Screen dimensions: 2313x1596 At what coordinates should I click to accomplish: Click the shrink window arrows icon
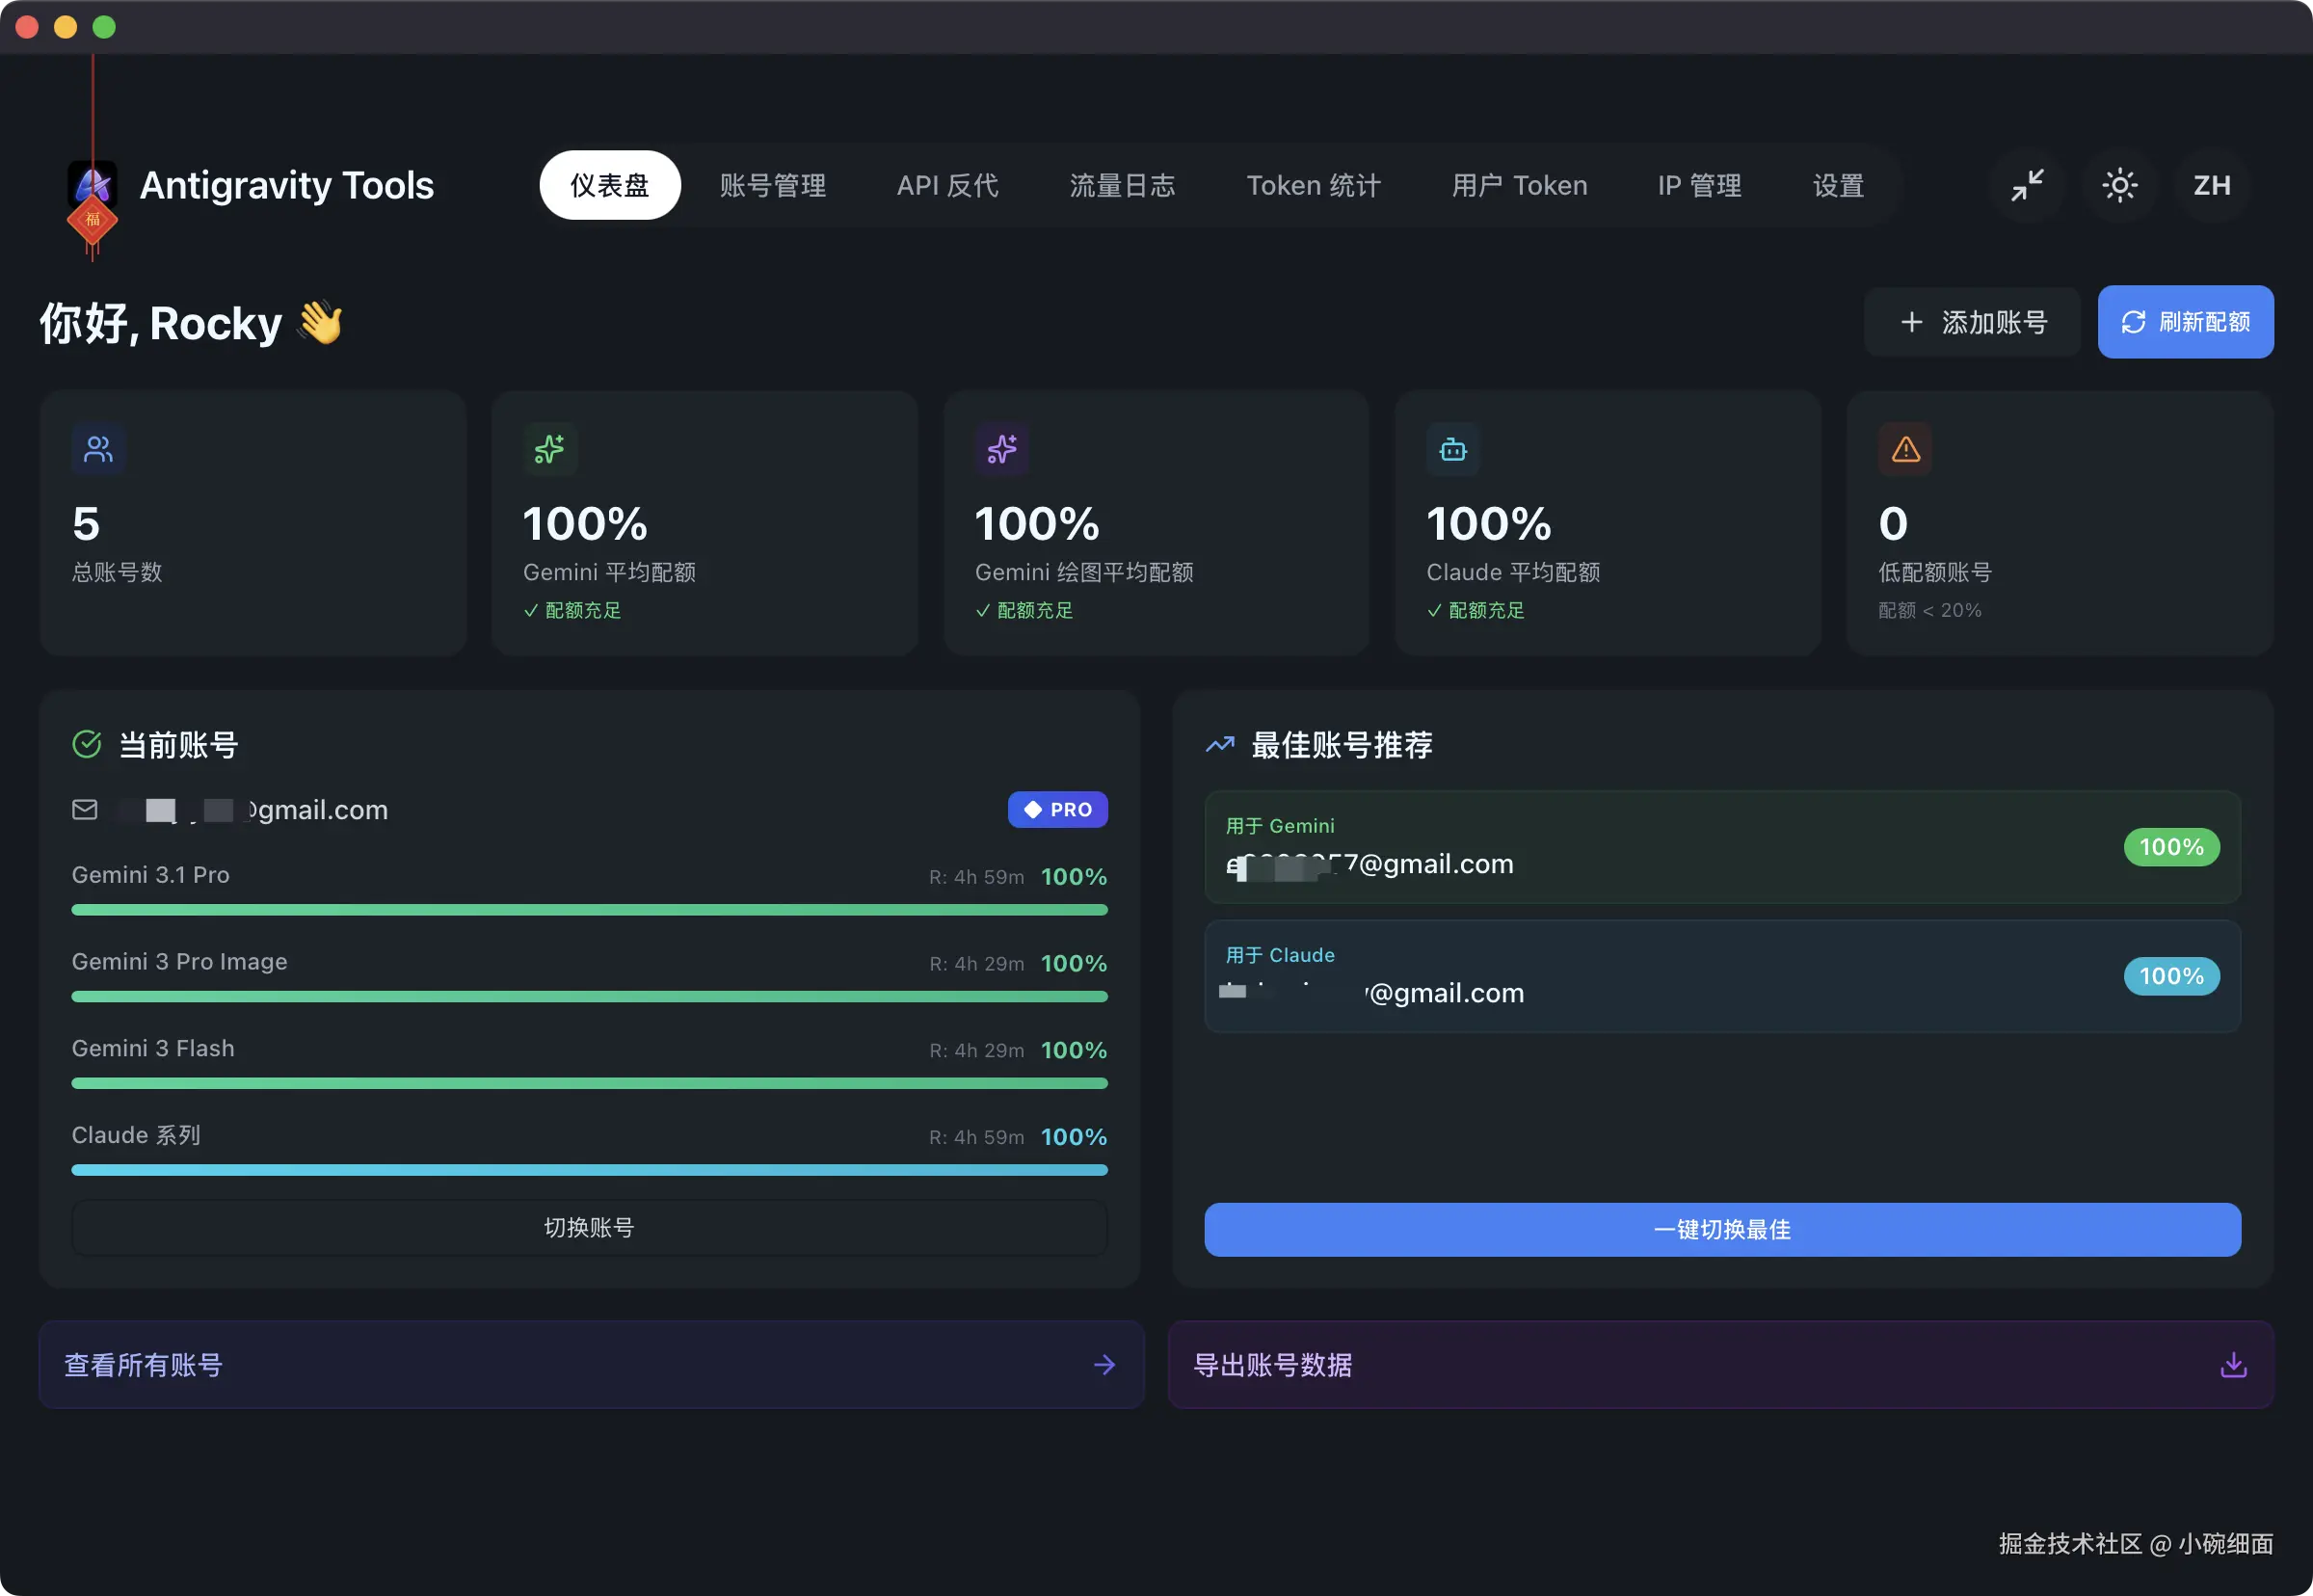(x=2027, y=185)
